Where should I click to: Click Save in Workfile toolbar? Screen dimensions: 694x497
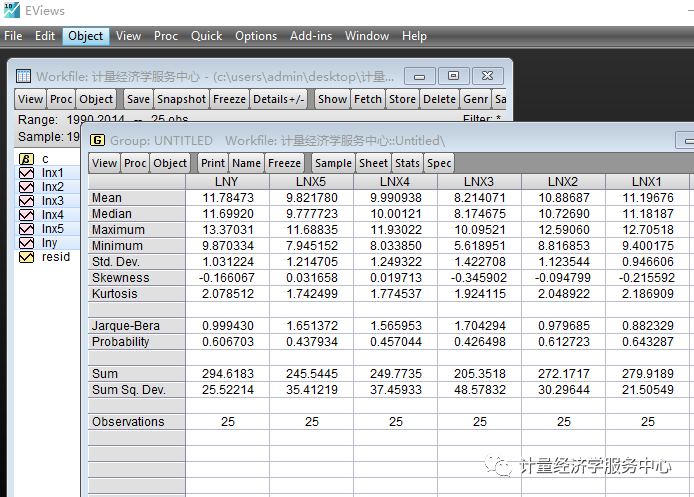point(139,99)
